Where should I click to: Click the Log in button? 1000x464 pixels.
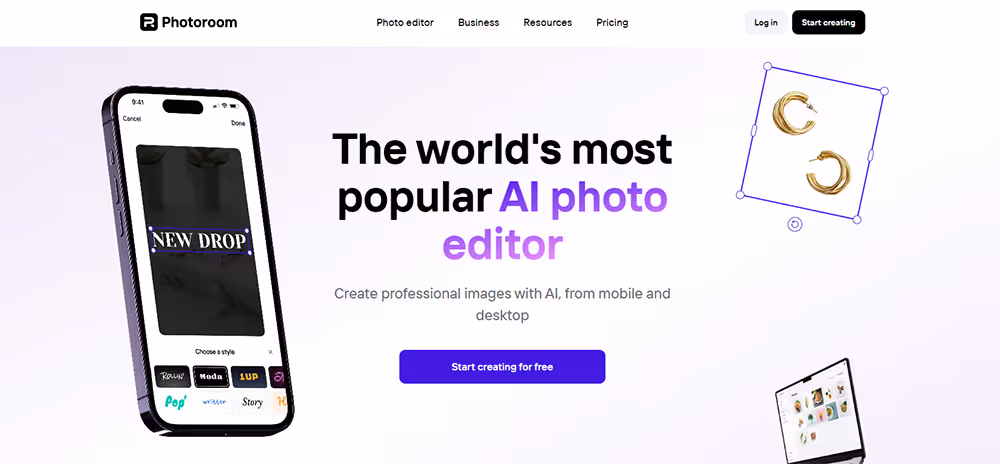click(766, 22)
